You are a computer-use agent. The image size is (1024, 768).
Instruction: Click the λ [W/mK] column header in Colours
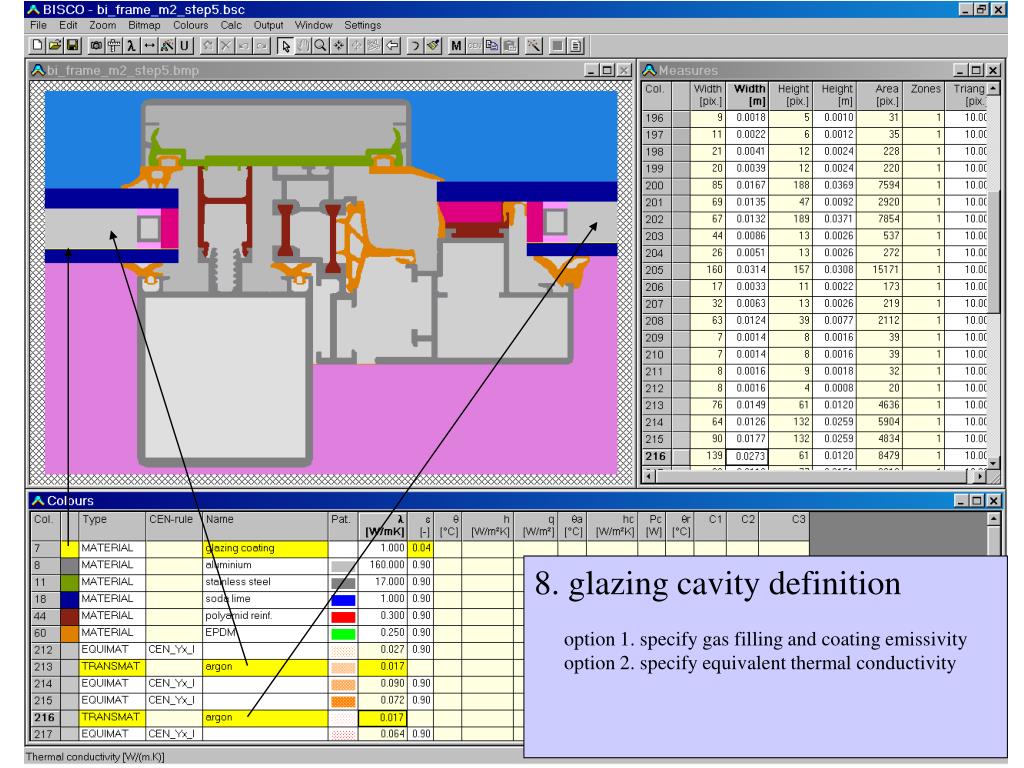click(x=383, y=526)
